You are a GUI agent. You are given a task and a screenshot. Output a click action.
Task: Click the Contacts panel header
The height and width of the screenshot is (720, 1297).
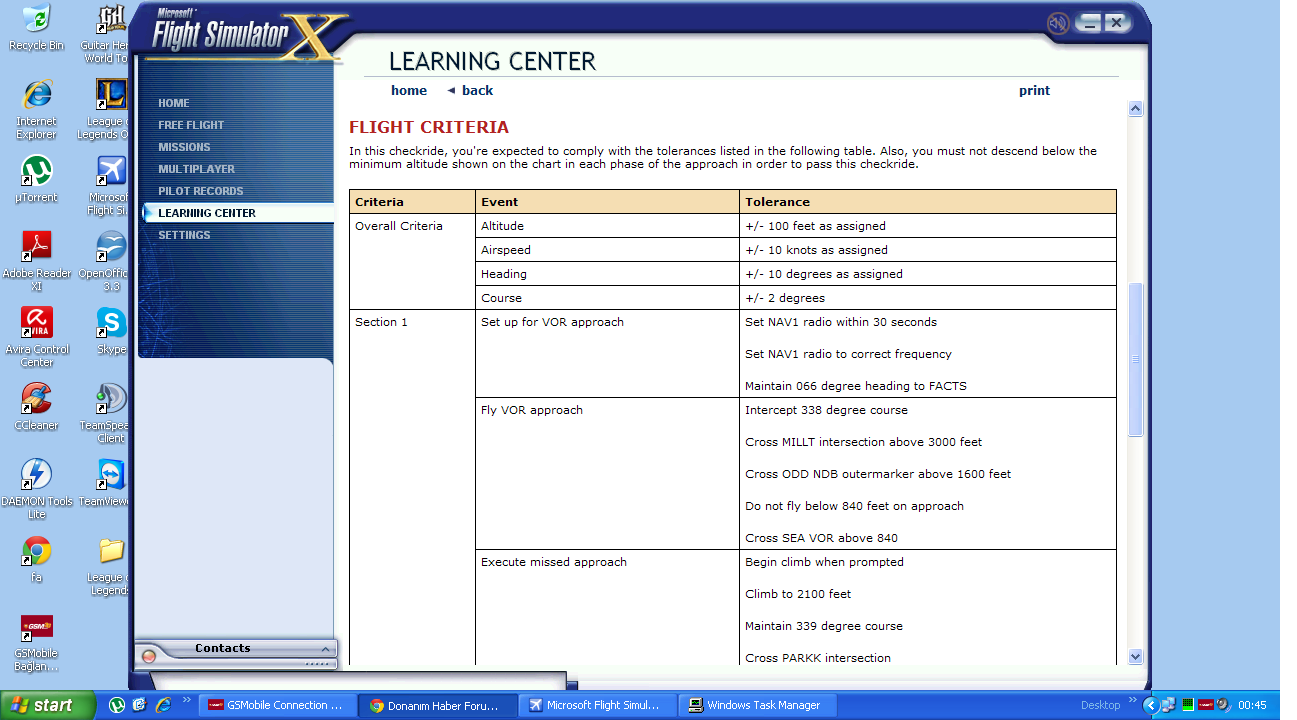(223, 648)
